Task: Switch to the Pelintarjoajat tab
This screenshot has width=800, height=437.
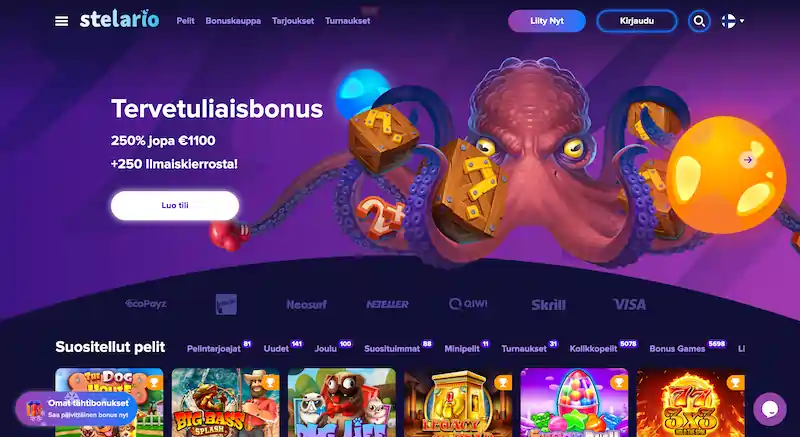Action: tap(213, 349)
